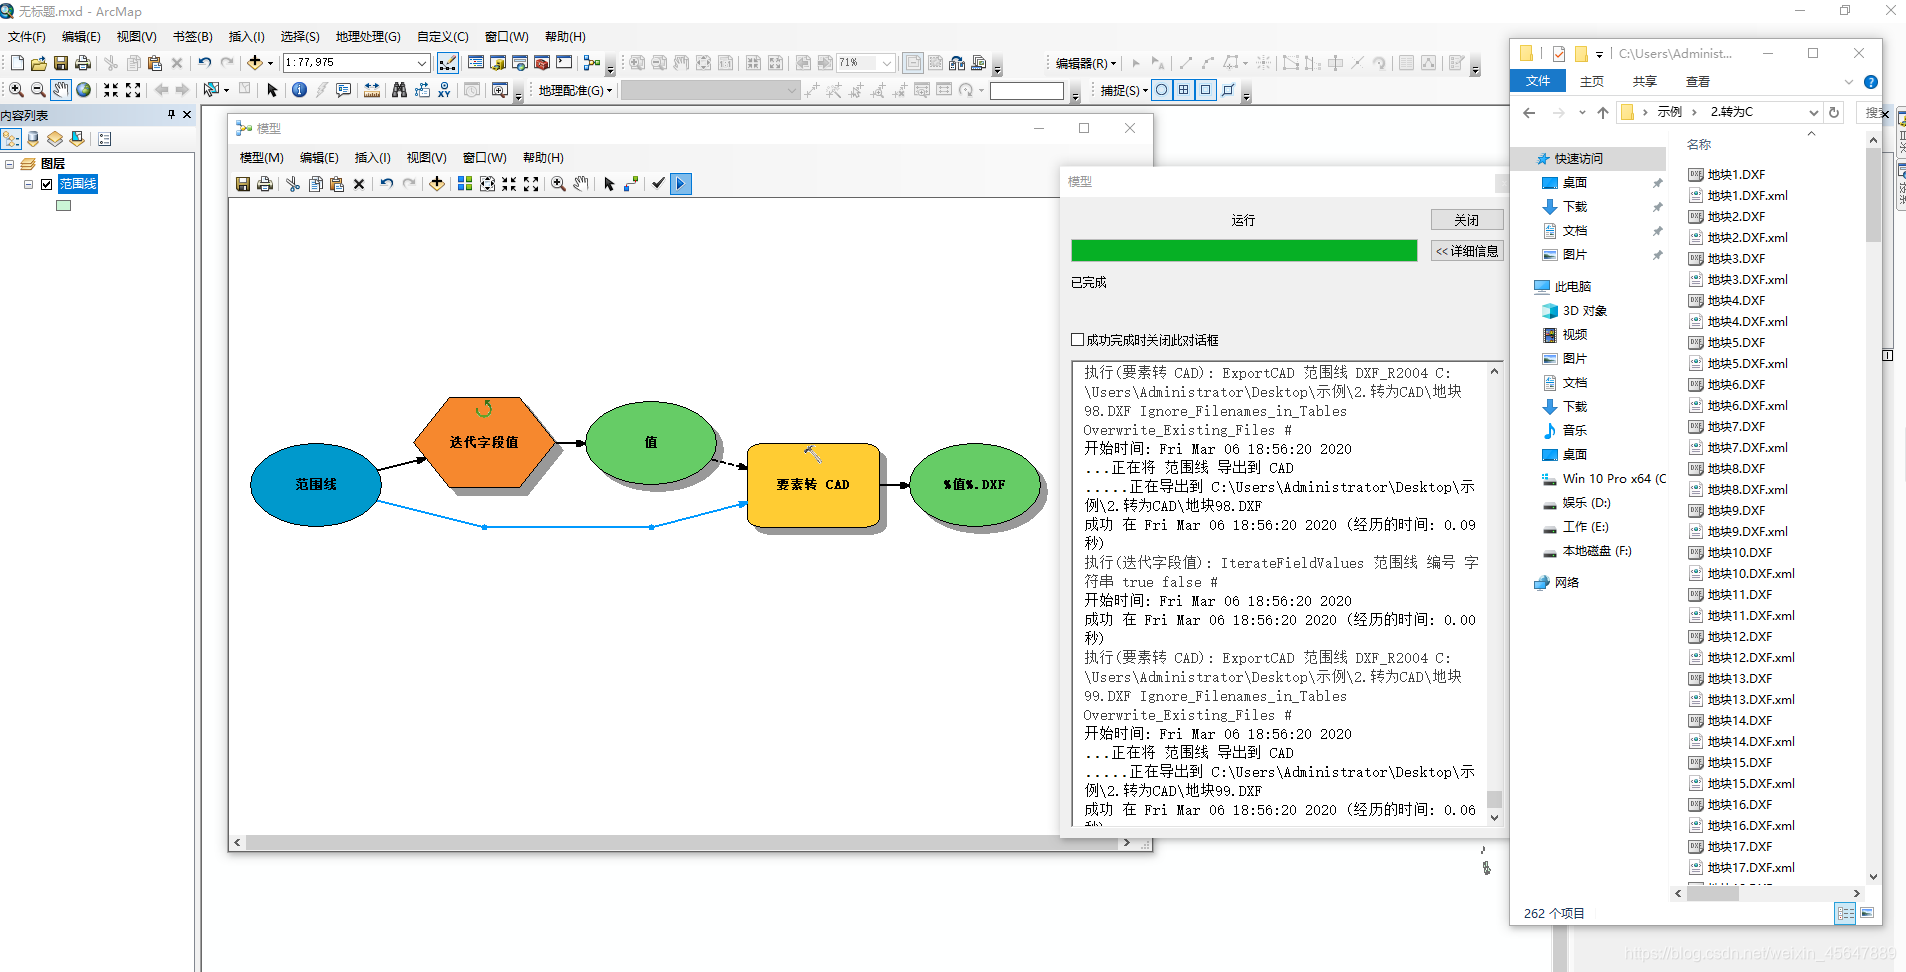This screenshot has width=1906, height=972.
Task: Click the << 详细信息 button
Action: point(1467,251)
